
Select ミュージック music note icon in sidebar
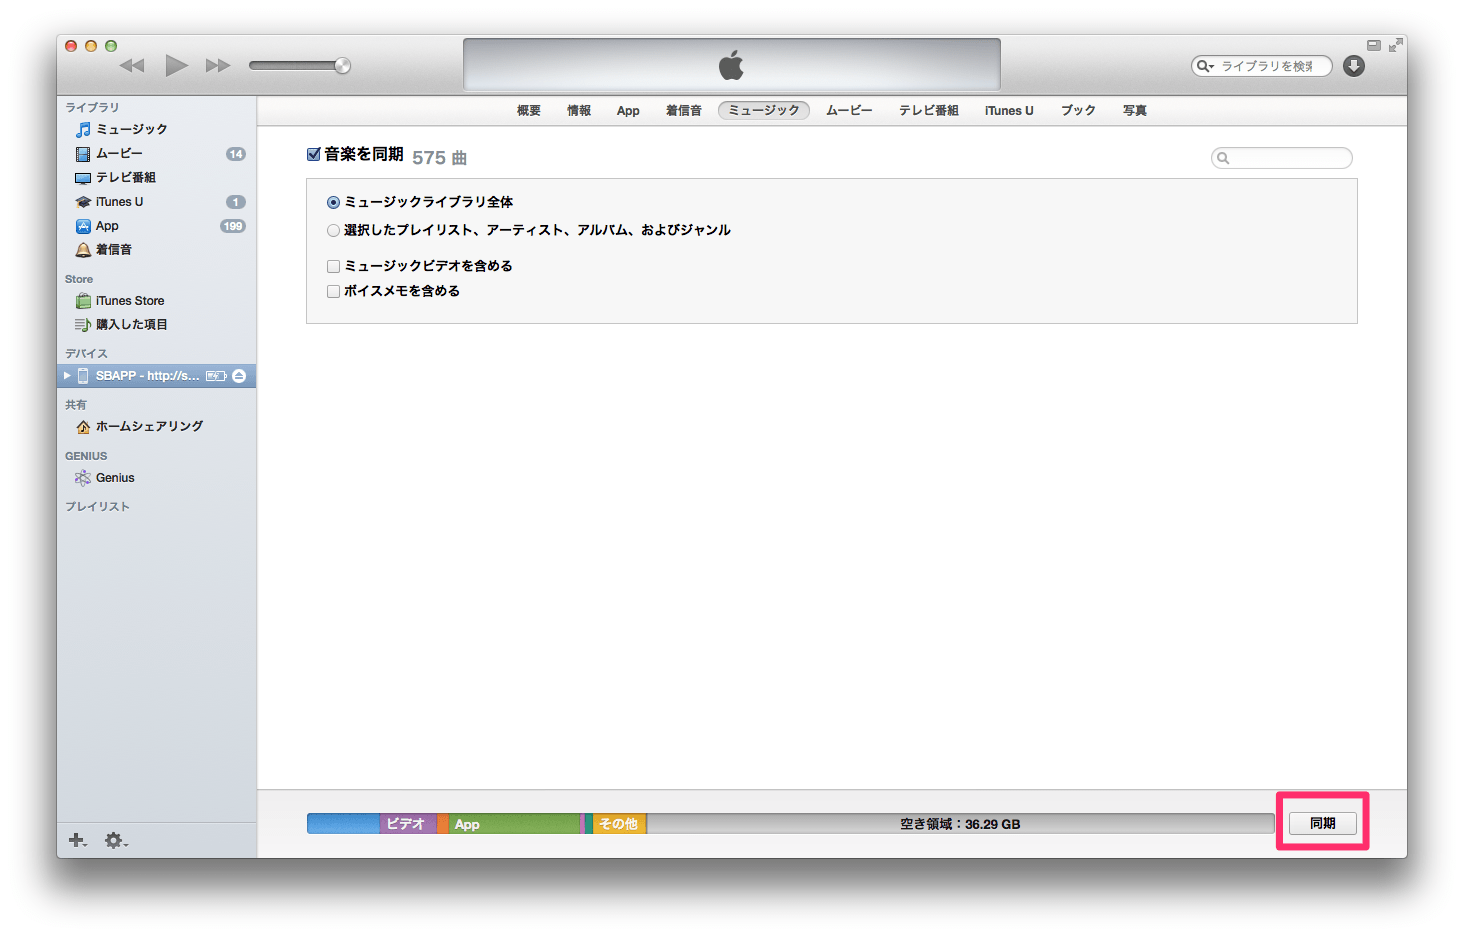point(83,129)
